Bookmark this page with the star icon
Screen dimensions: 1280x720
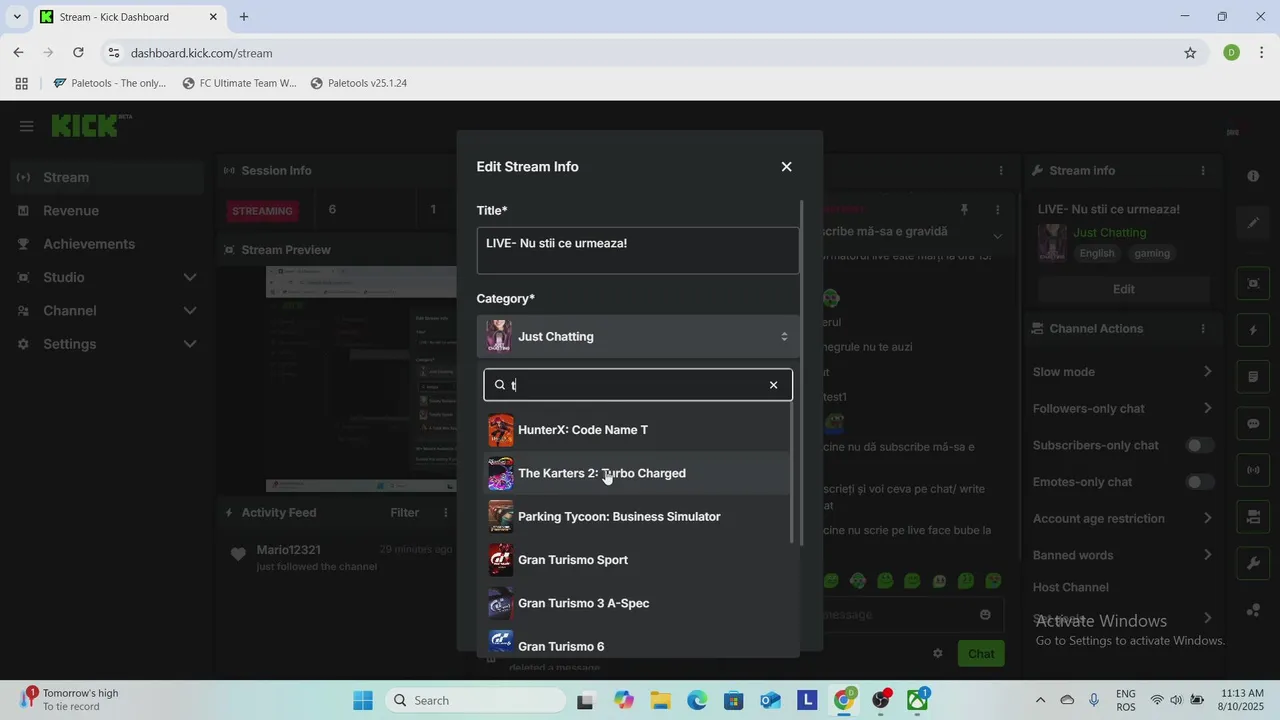pos(1190,53)
